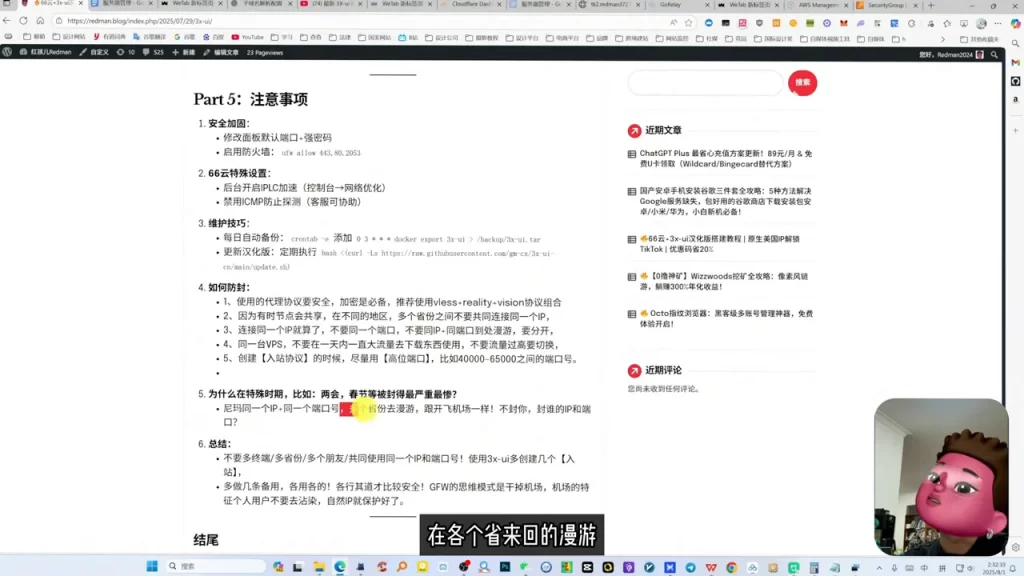The image size is (1024, 576).
Task: Focus the sidebar search input field
Action: (705, 83)
